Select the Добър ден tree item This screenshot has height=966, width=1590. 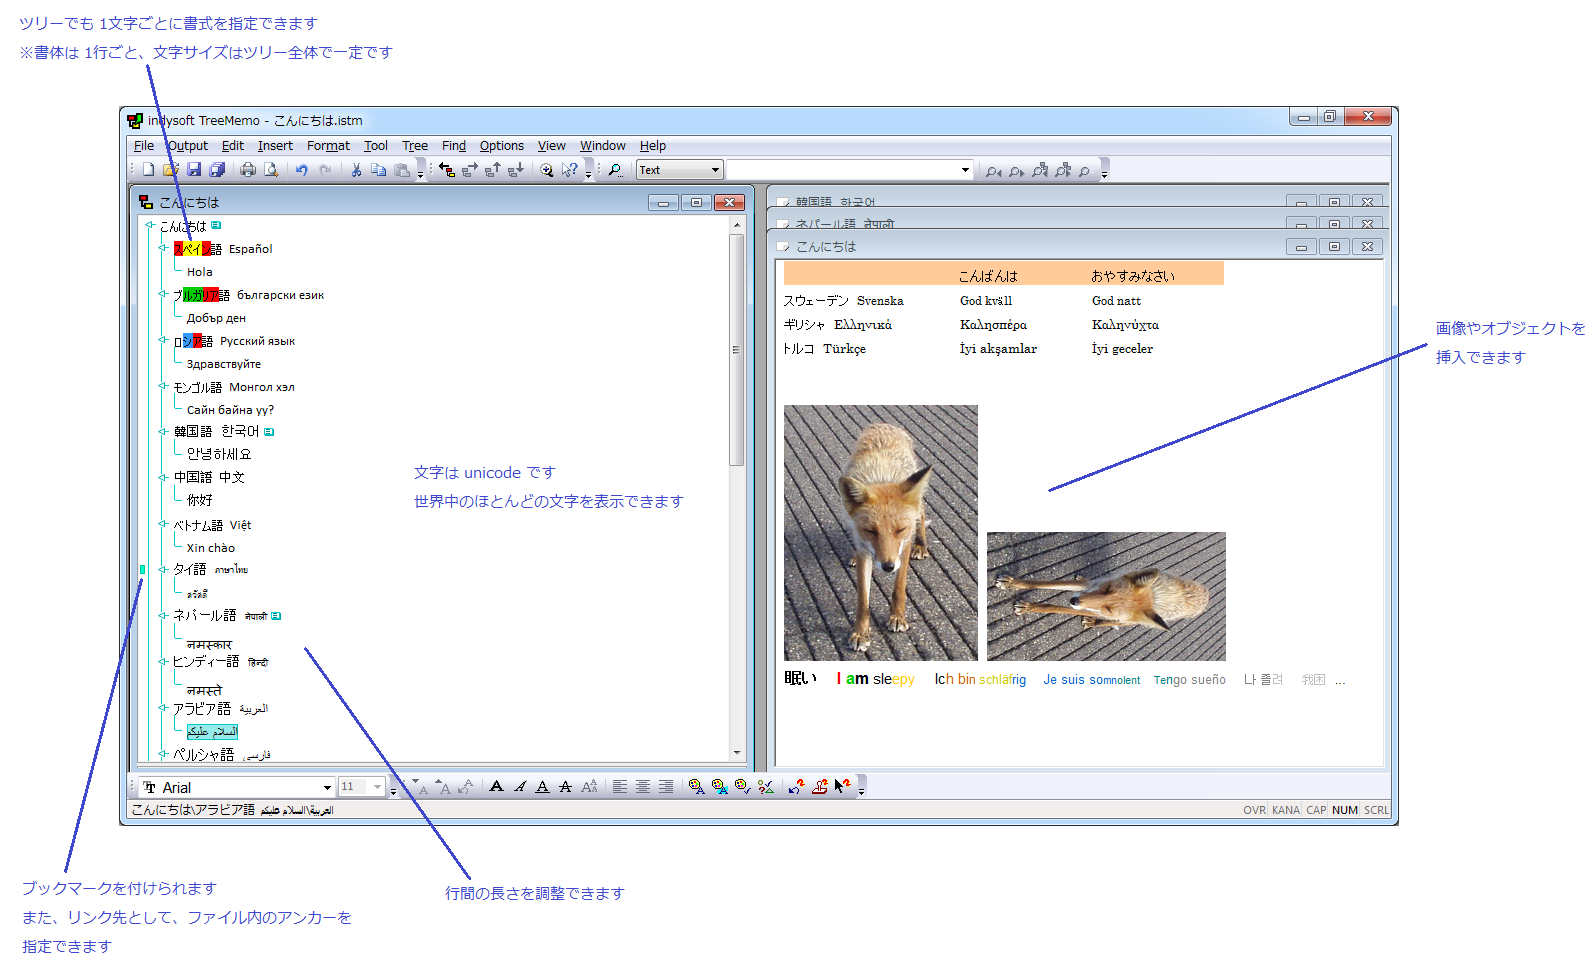pos(216,318)
